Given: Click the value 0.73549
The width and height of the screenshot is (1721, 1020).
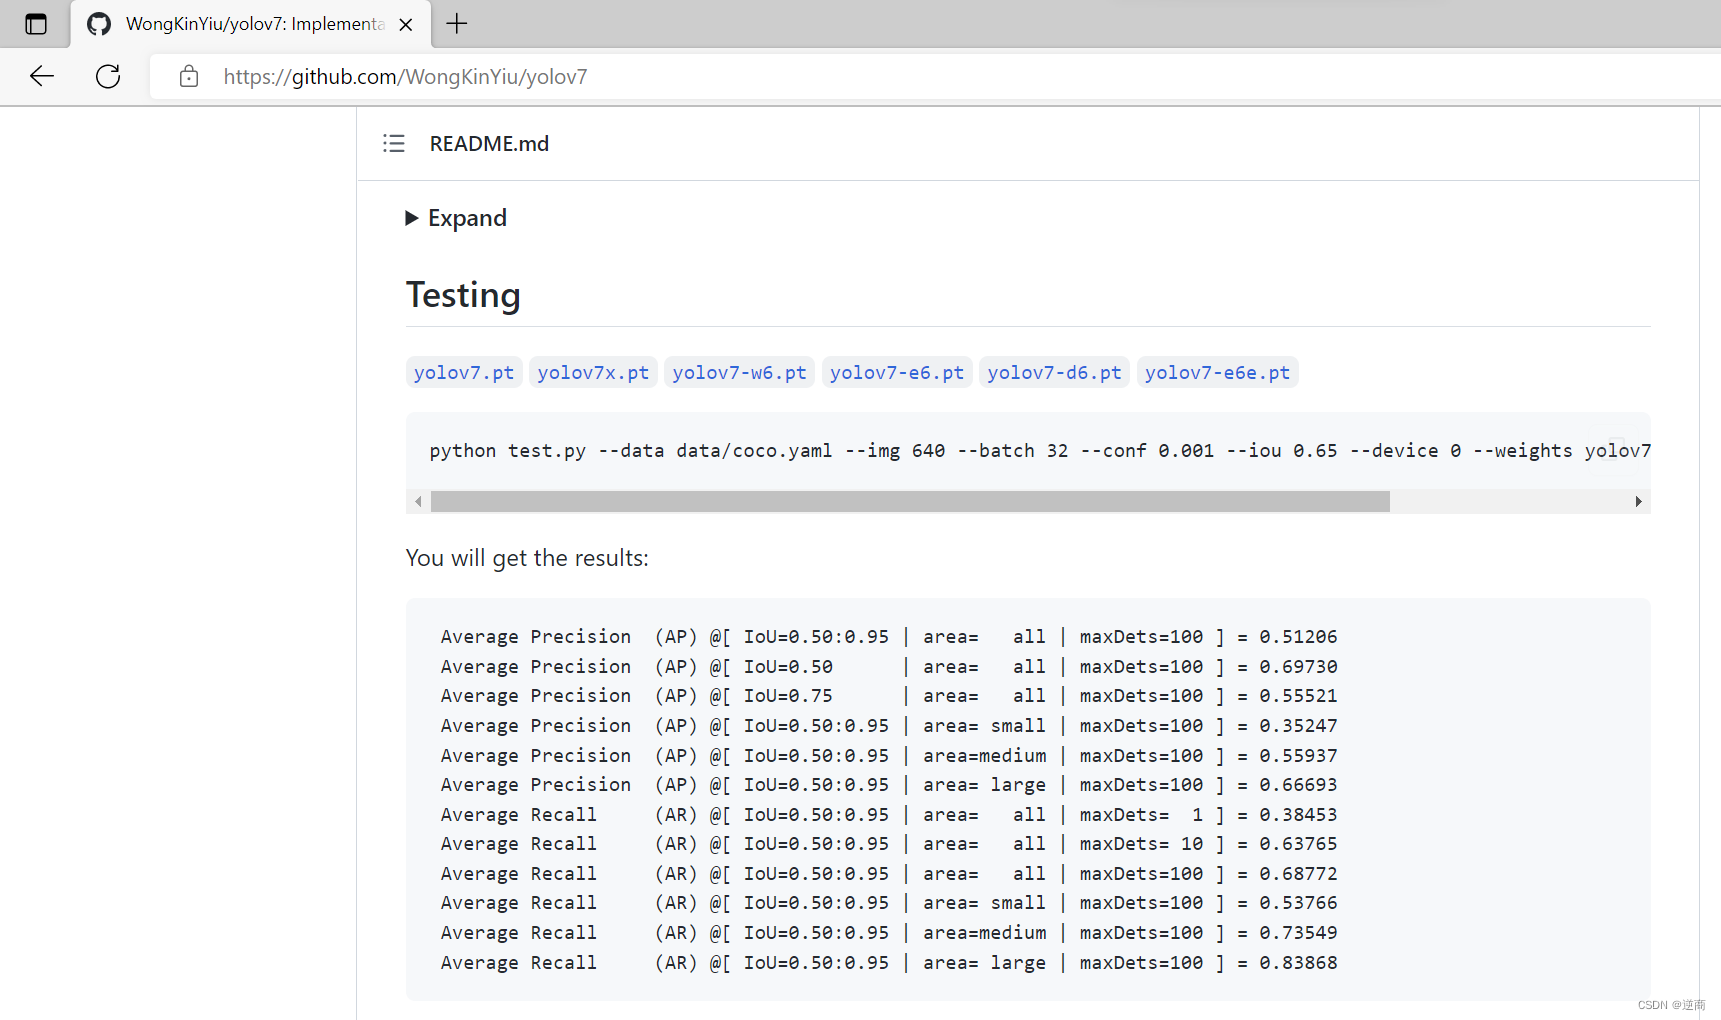Looking at the screenshot, I should tap(1298, 933).
